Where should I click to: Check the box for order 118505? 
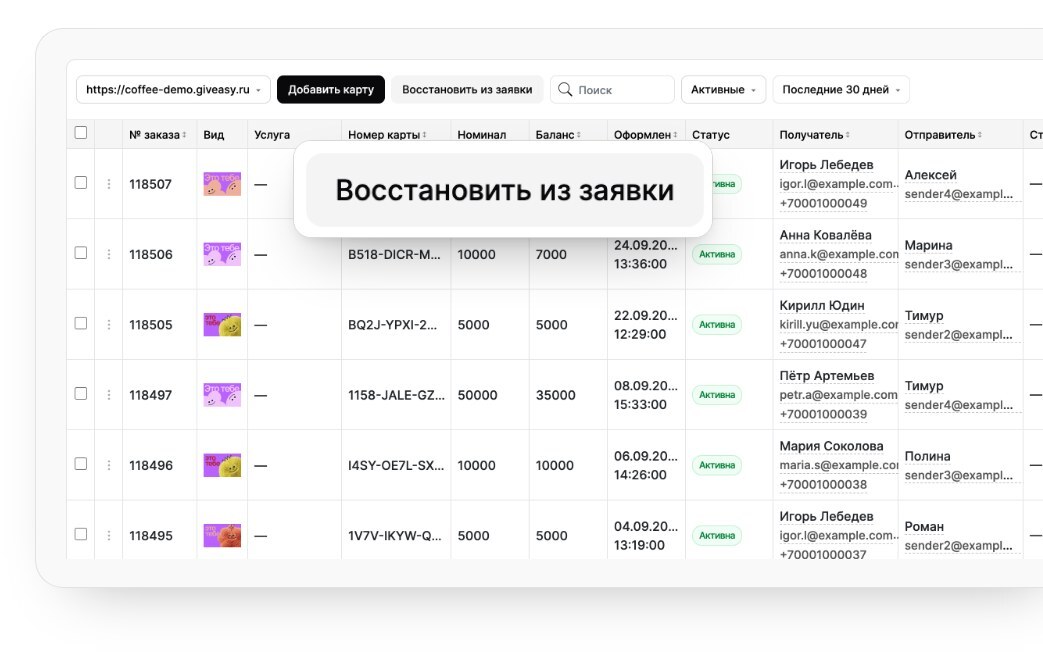(x=80, y=323)
